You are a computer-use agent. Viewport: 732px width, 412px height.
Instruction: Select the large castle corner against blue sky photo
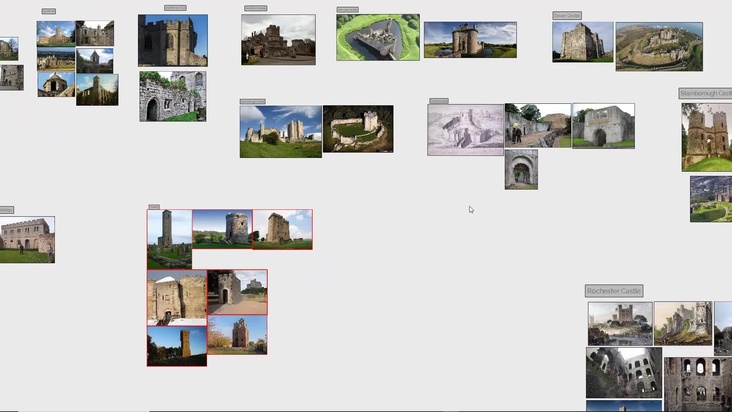(172, 40)
